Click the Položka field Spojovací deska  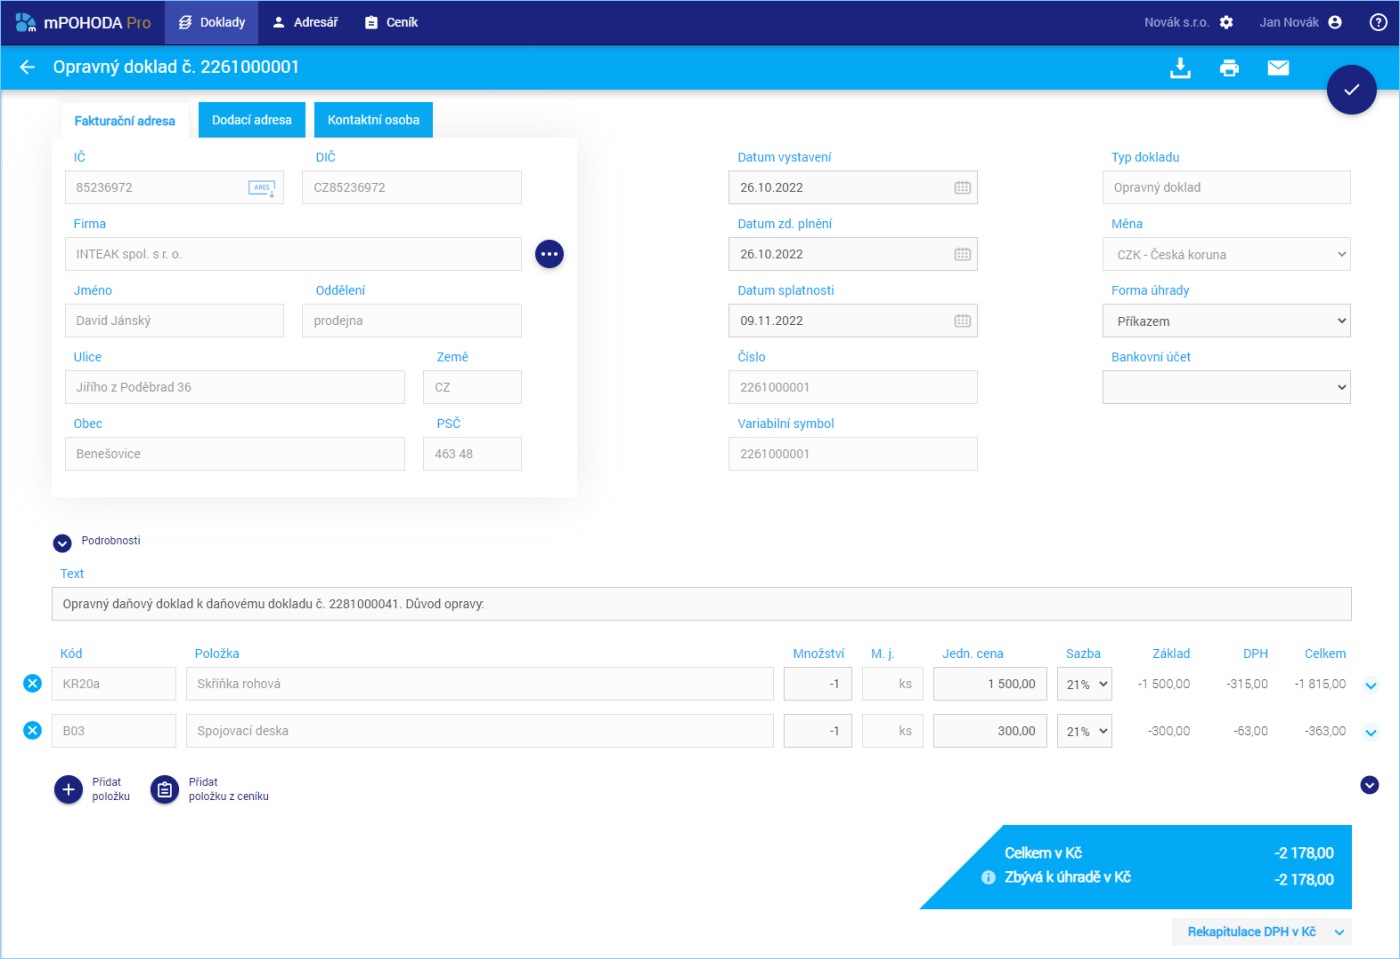point(479,731)
